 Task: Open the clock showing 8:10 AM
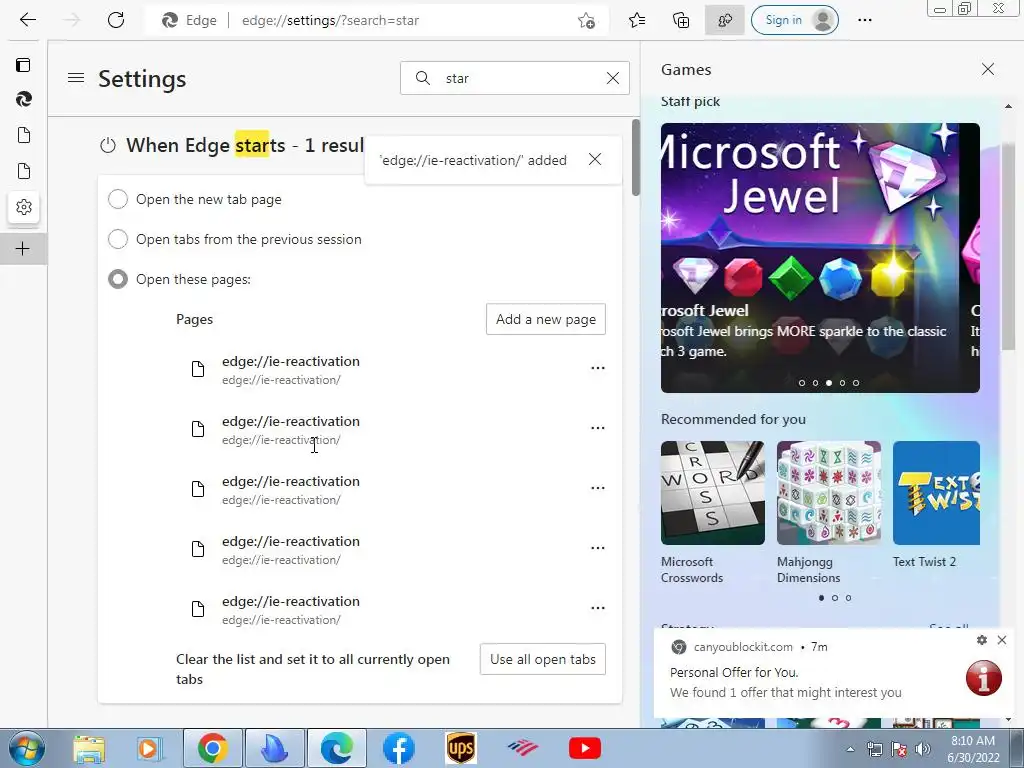[973, 749]
